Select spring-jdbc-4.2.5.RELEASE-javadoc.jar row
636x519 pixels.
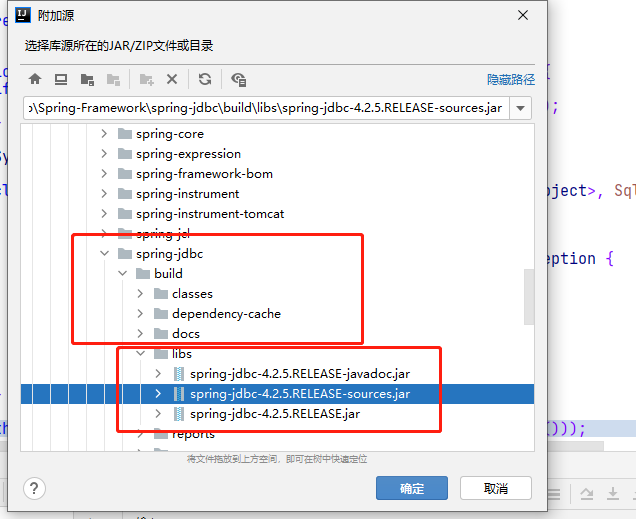277,374
